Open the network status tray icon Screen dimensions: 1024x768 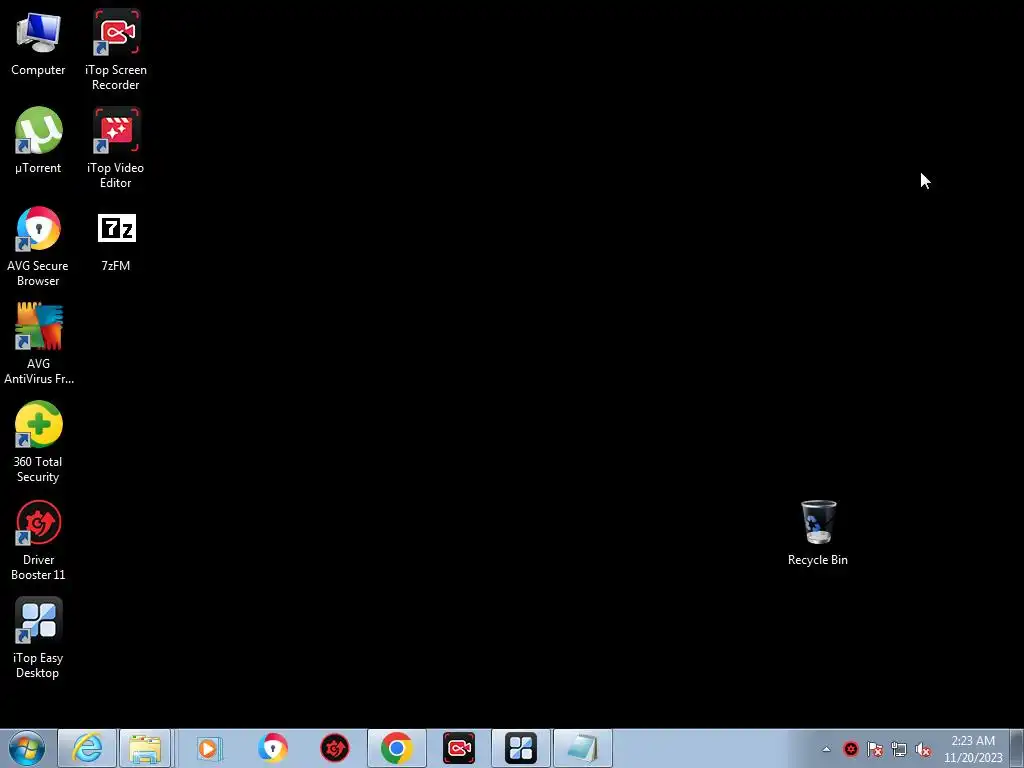coord(899,749)
